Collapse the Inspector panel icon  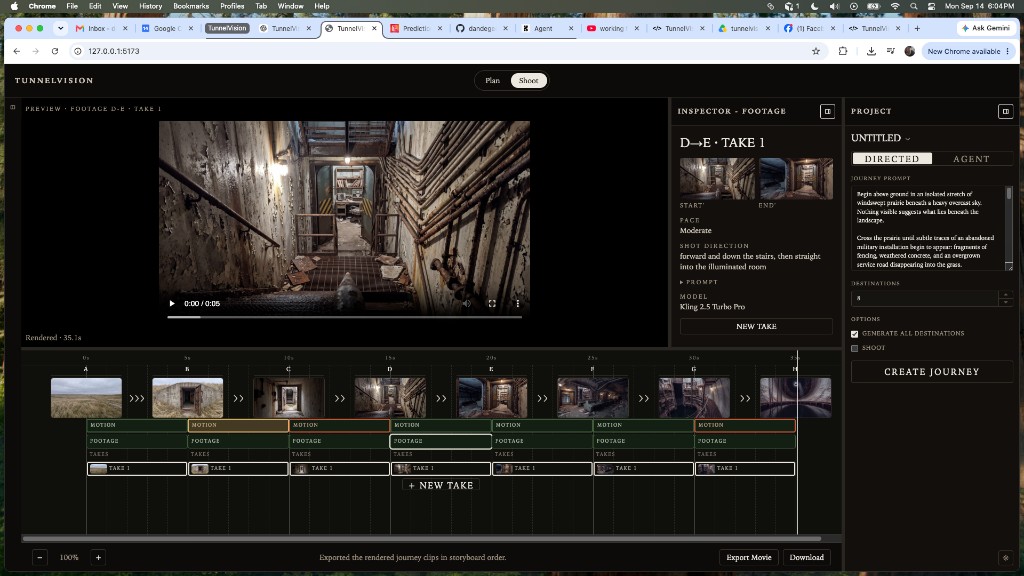[827, 112]
